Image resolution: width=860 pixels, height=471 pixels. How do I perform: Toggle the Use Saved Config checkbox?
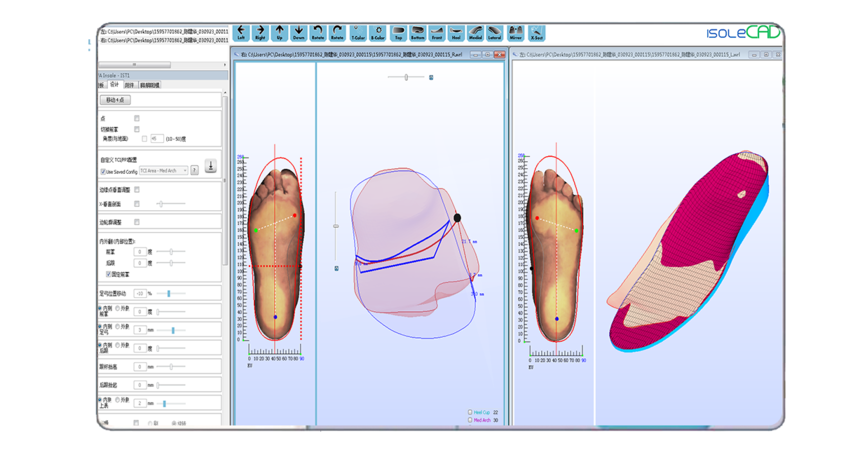(x=103, y=172)
